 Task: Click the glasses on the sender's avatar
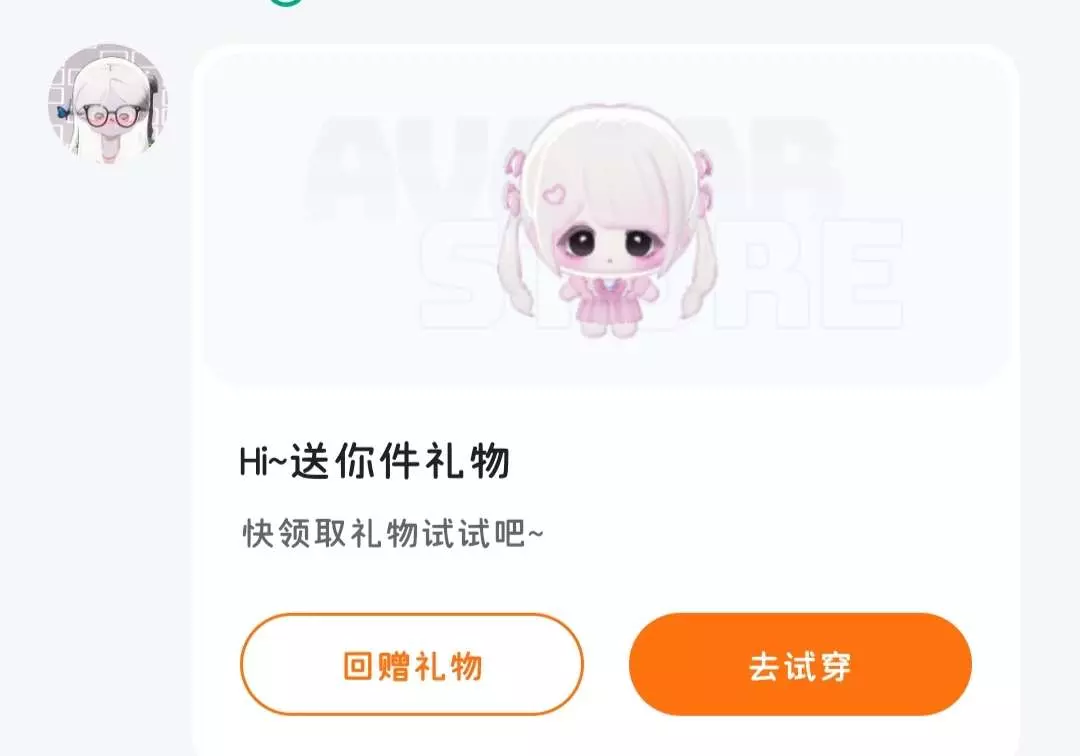pyautogui.click(x=110, y=115)
